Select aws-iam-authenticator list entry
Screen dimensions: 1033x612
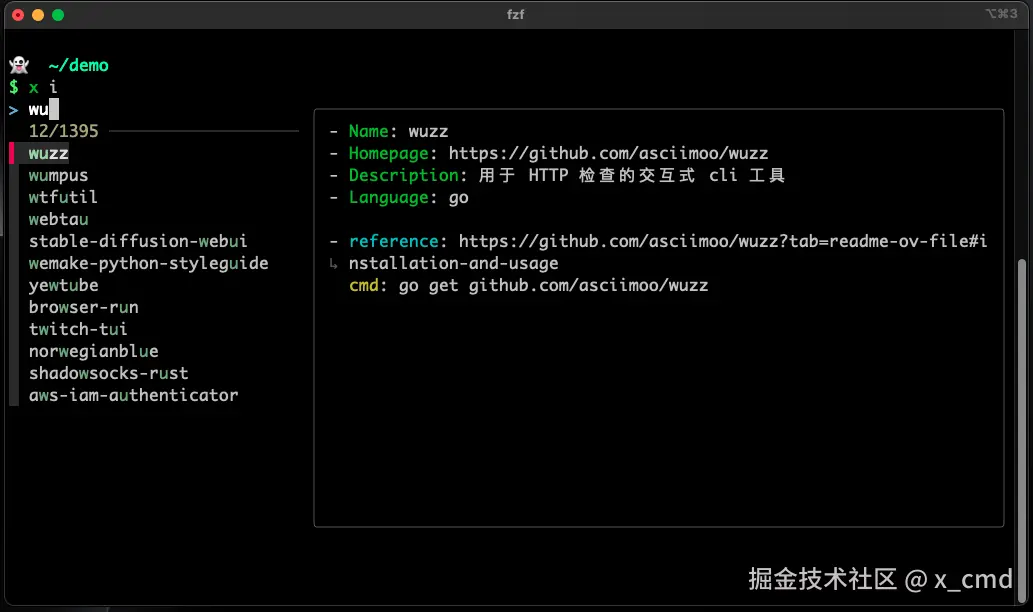[133, 395]
